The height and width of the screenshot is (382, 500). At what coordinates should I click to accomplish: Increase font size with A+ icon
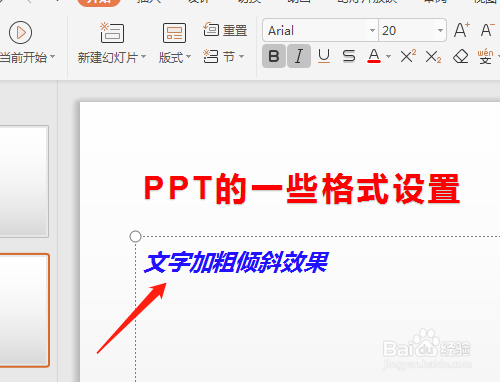tap(462, 30)
